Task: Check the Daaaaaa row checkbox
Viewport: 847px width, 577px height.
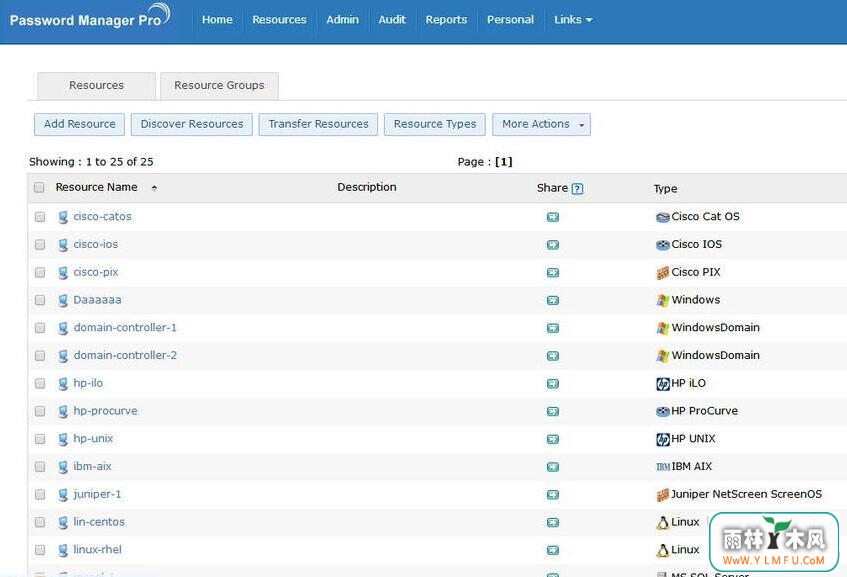Action: 40,300
